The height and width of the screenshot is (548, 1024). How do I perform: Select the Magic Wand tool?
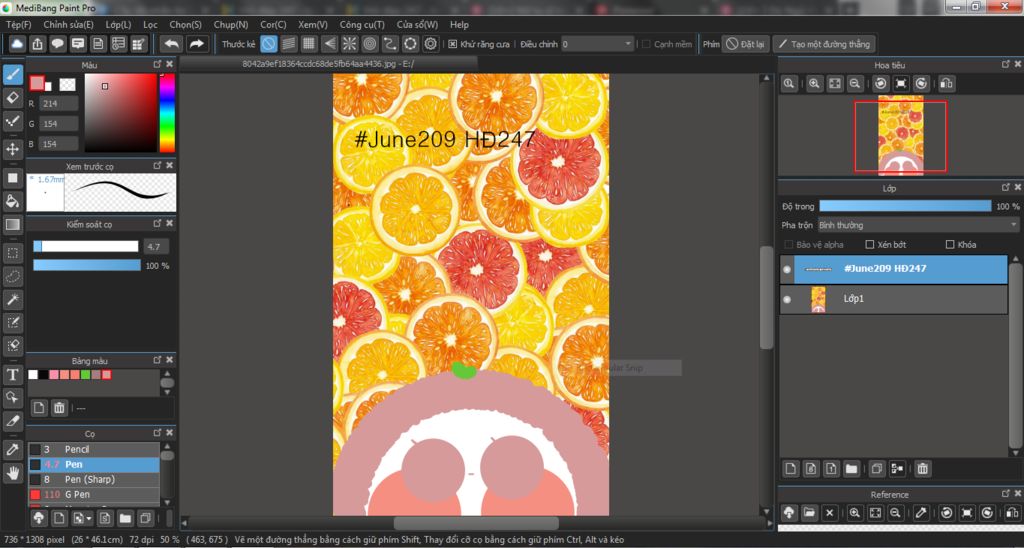[12, 300]
